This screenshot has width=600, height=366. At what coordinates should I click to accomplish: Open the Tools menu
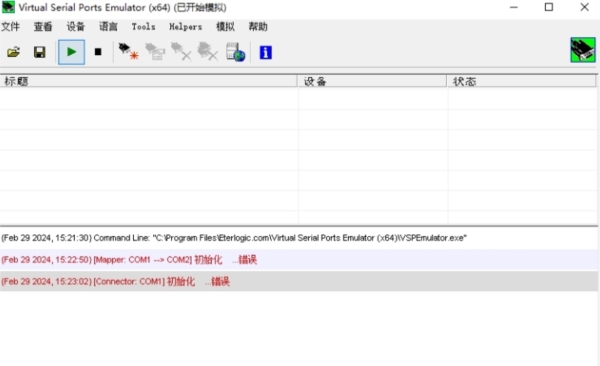(143, 27)
